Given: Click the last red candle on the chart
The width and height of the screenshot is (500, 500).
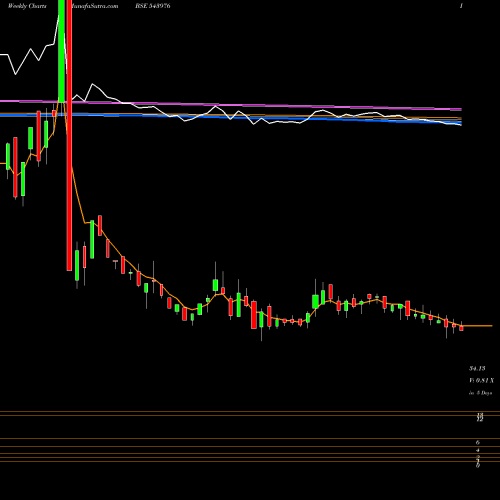Looking at the screenshot, I should pyautogui.click(x=461, y=328).
